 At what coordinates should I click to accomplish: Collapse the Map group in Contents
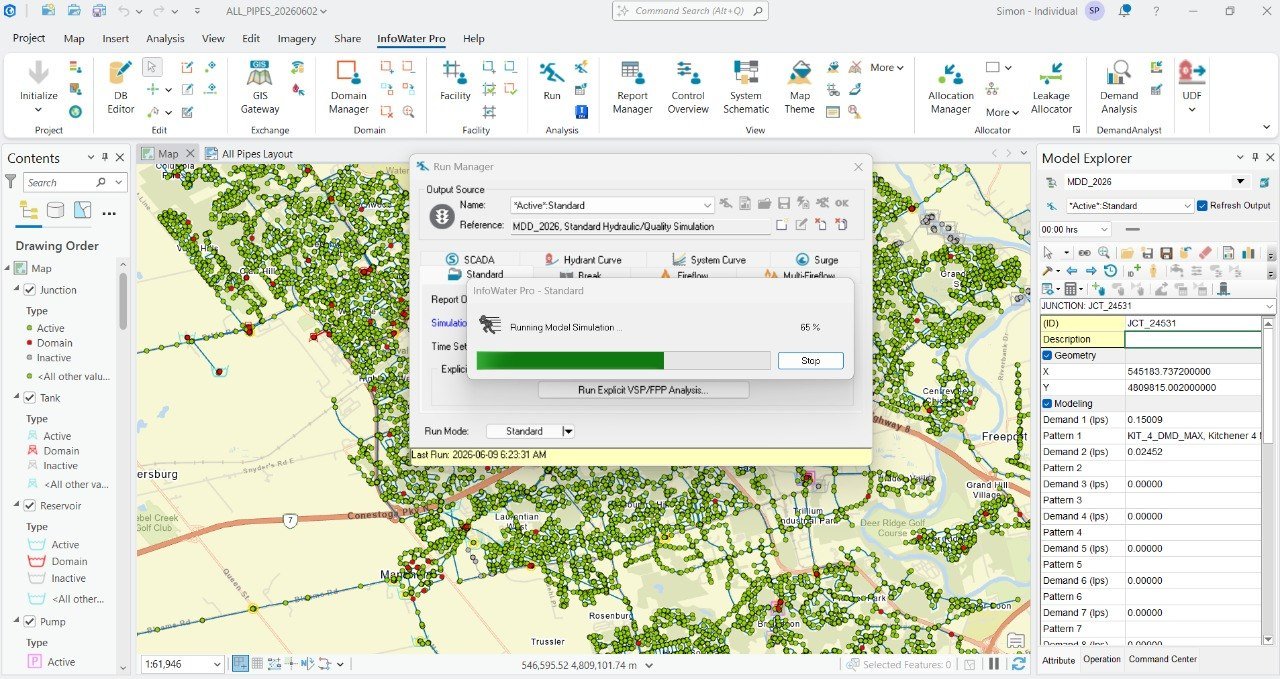7,268
